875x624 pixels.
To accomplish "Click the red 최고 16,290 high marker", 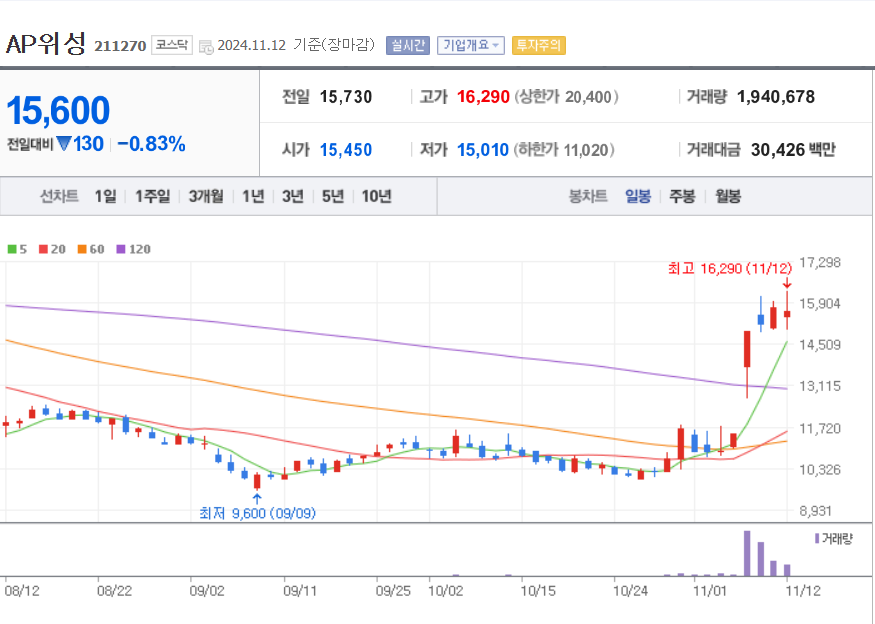I will [x=730, y=268].
